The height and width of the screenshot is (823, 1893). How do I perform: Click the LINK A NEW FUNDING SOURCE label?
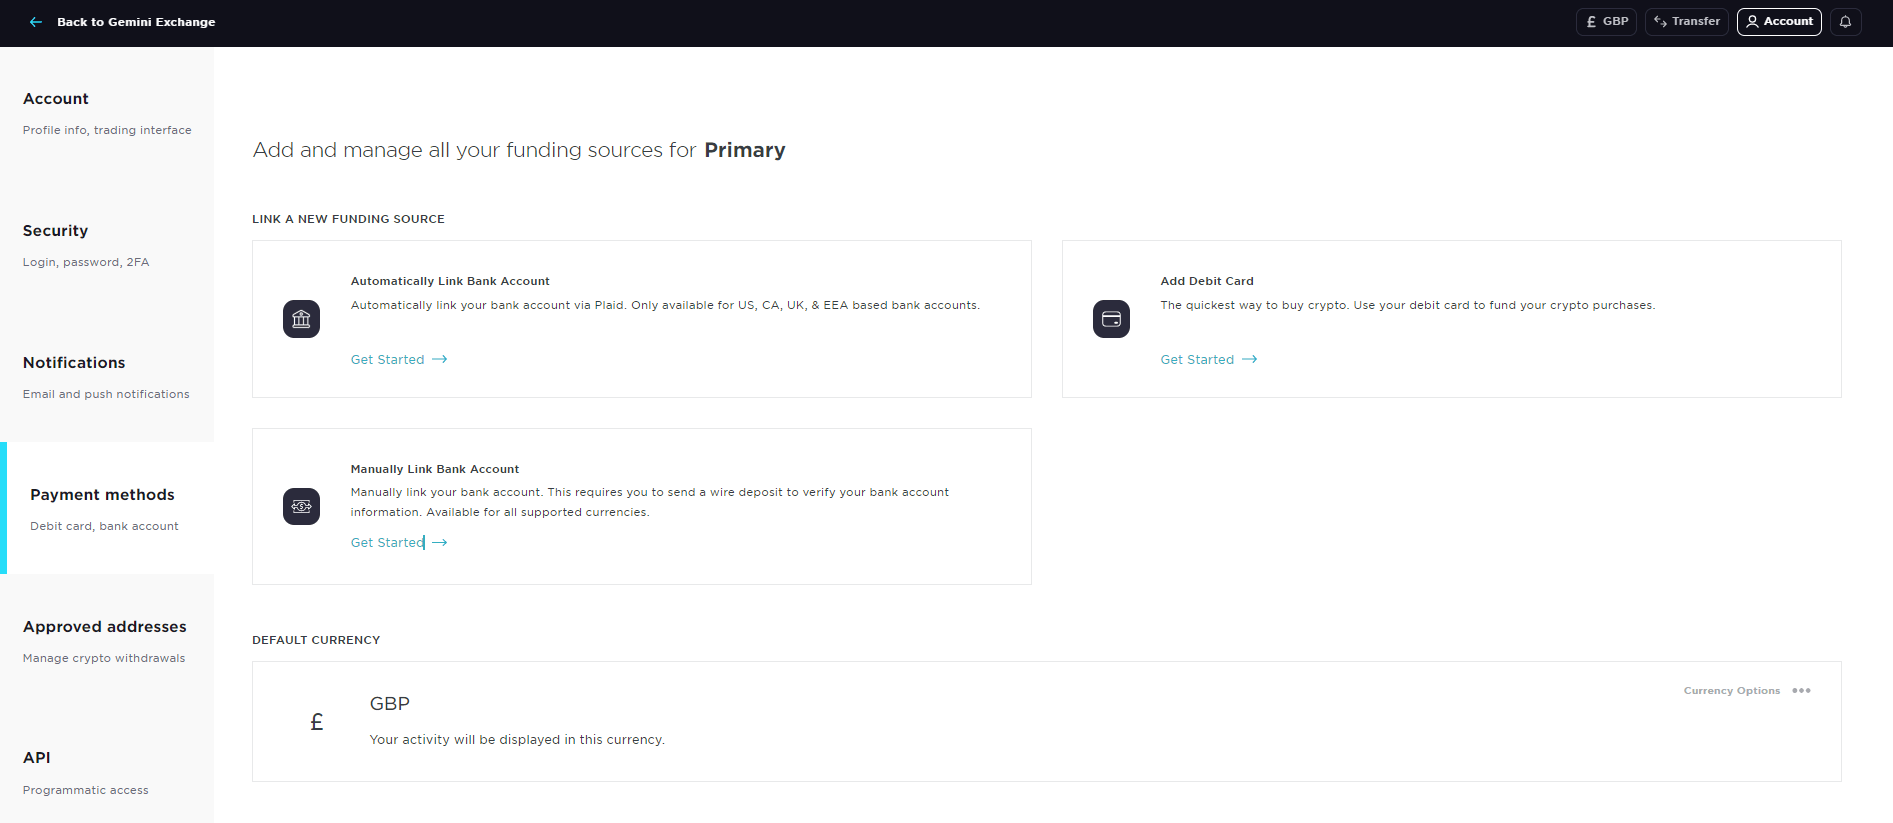pyautogui.click(x=348, y=219)
